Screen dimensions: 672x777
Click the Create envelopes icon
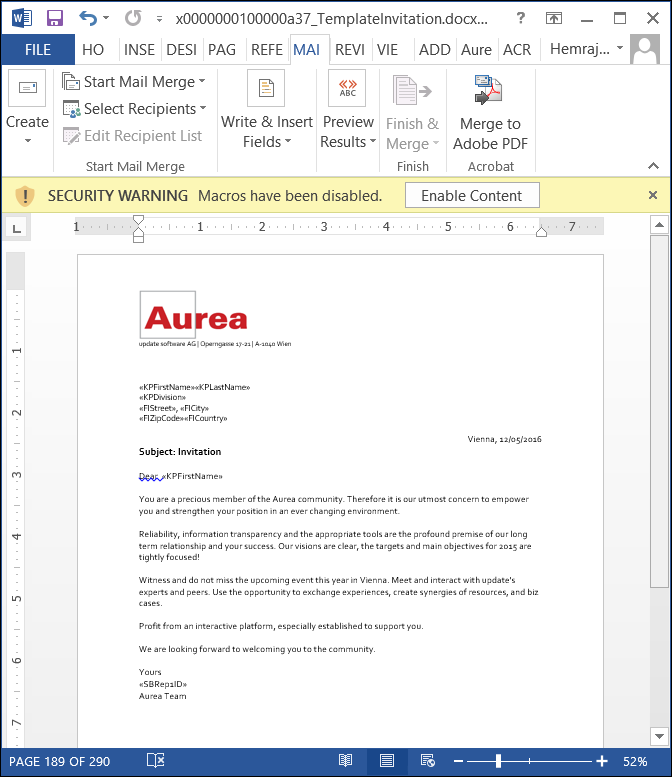tap(27, 88)
